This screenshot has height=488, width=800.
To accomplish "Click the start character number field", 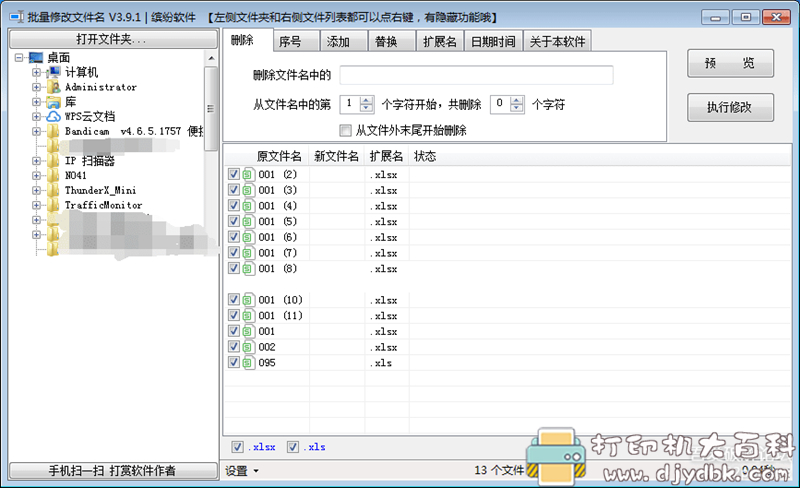I will click(x=350, y=104).
